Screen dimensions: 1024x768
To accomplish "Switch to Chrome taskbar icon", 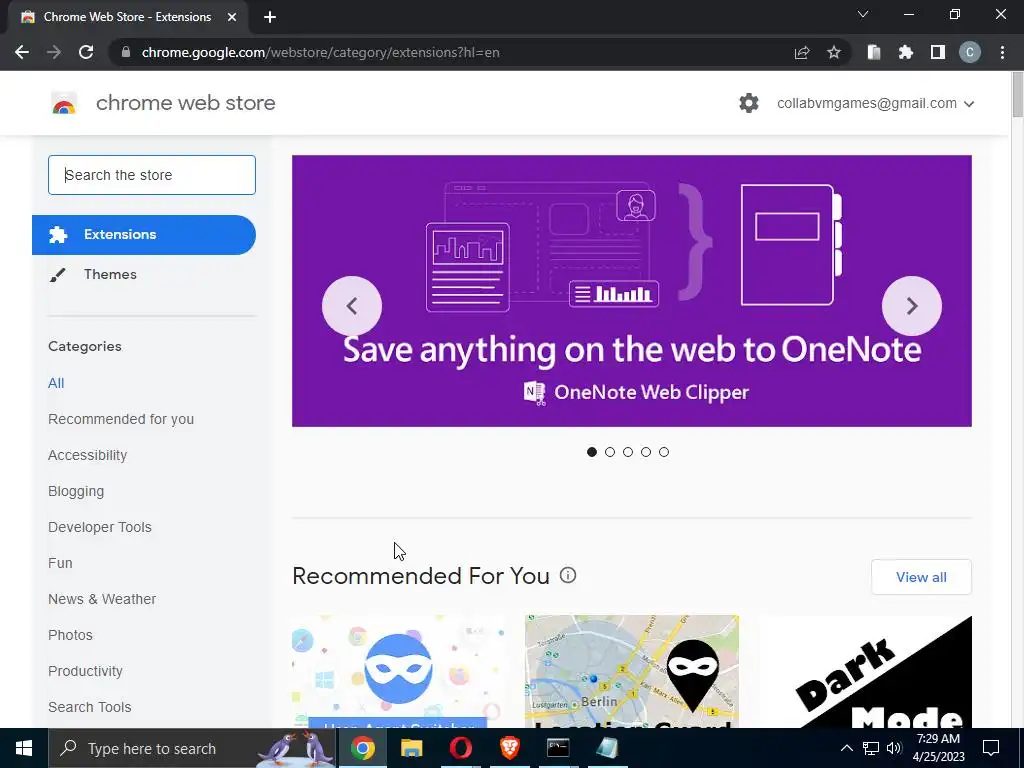I will 362,748.
